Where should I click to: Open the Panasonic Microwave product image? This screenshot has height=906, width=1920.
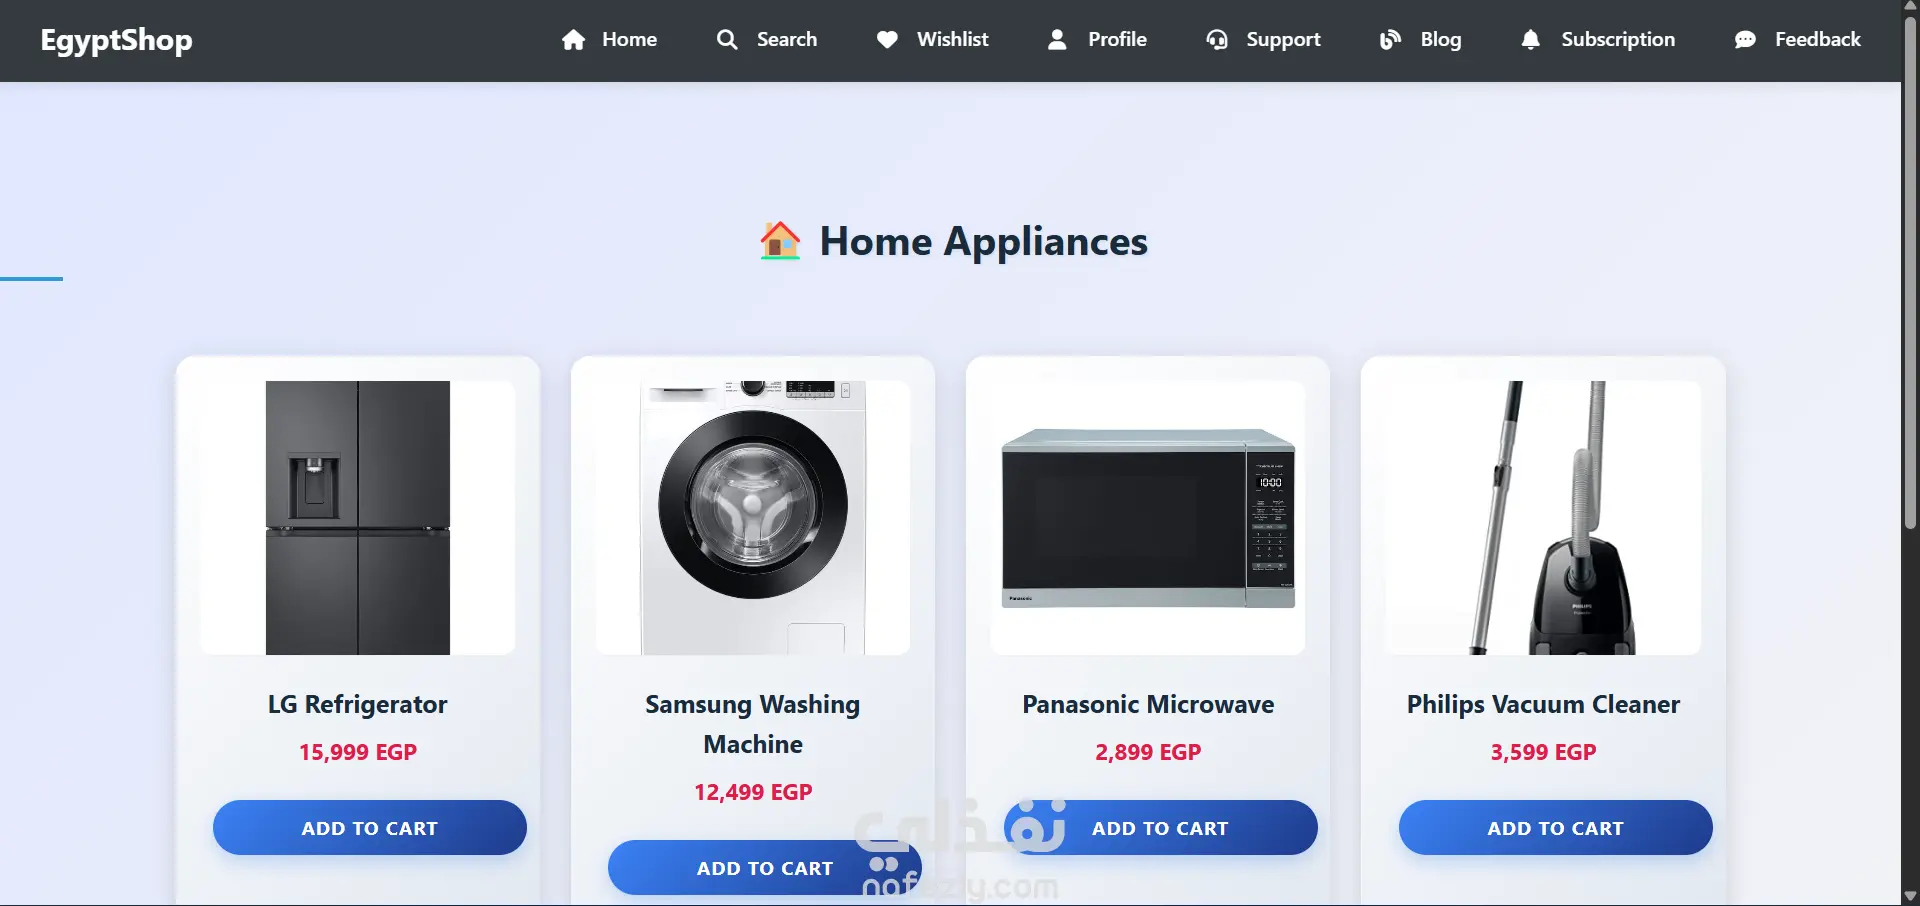coord(1148,518)
